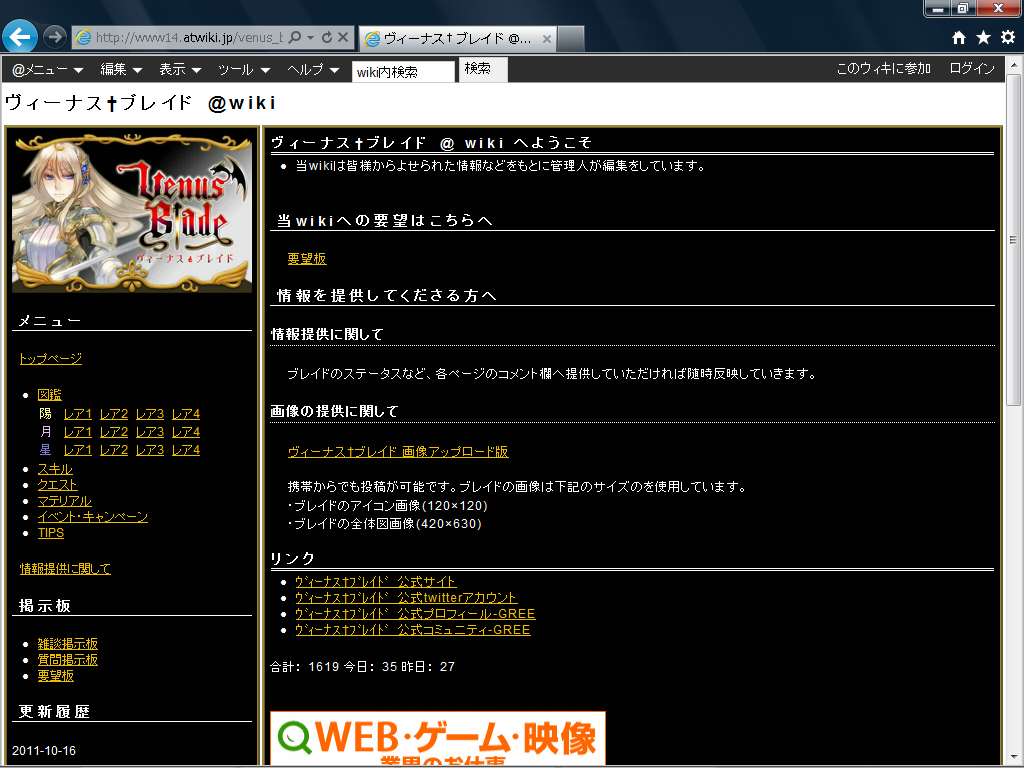This screenshot has height=768, width=1024.
Task: Minimize the browser window
Action: [938, 8]
